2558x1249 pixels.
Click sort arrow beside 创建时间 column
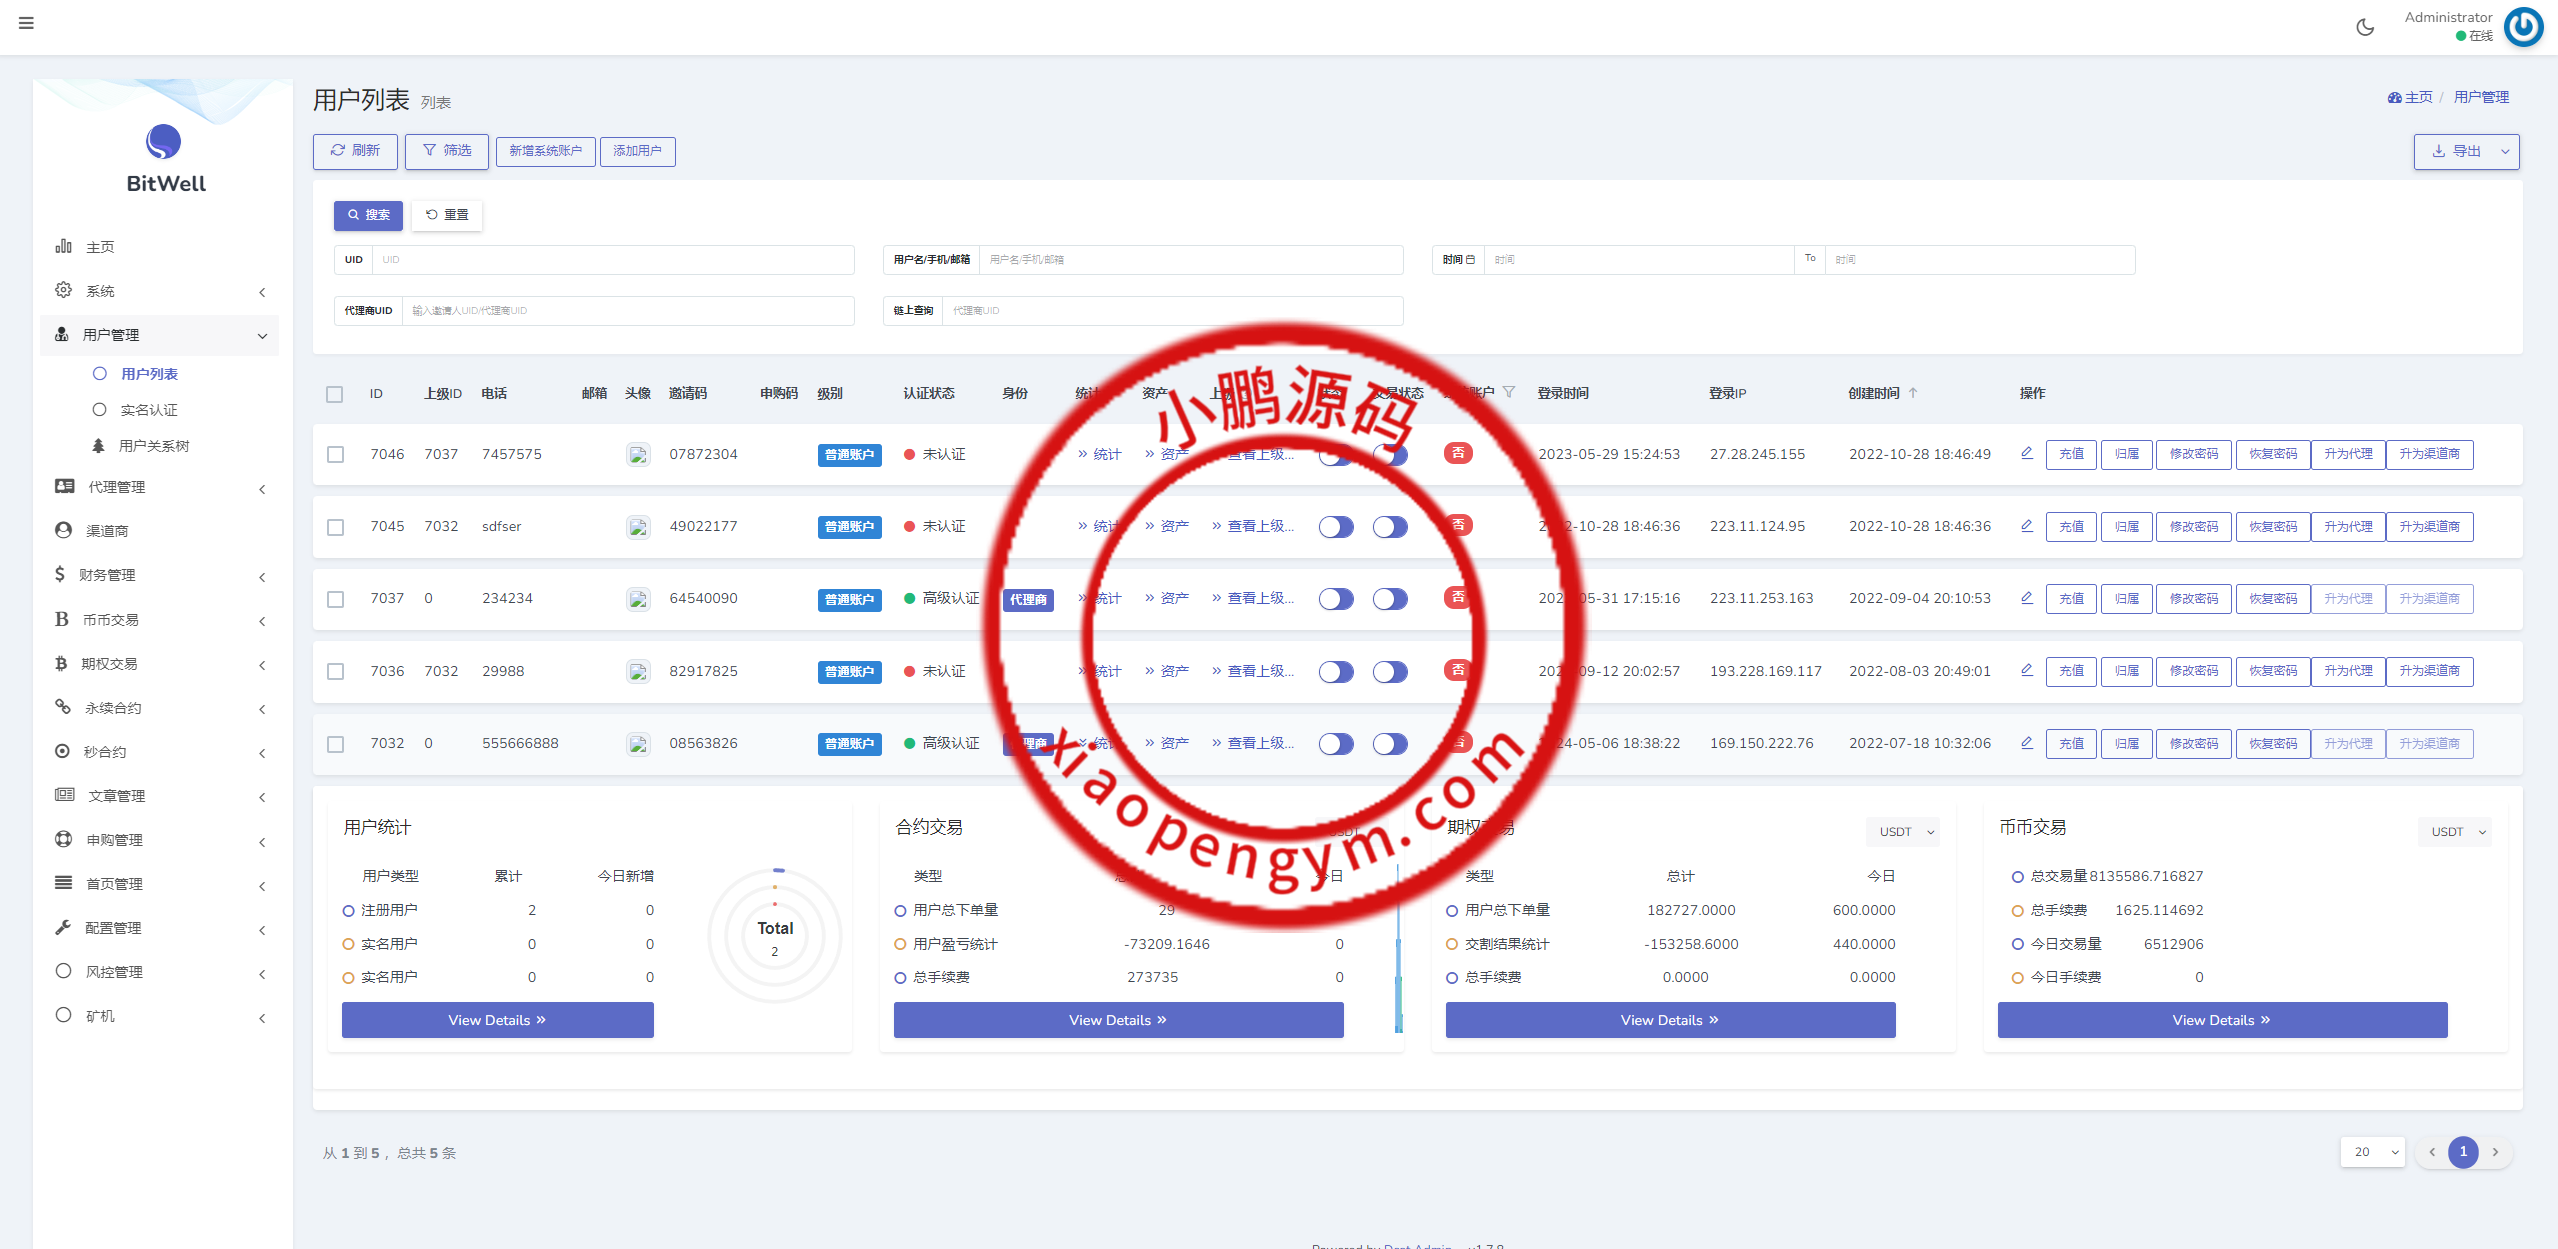click(x=1913, y=393)
